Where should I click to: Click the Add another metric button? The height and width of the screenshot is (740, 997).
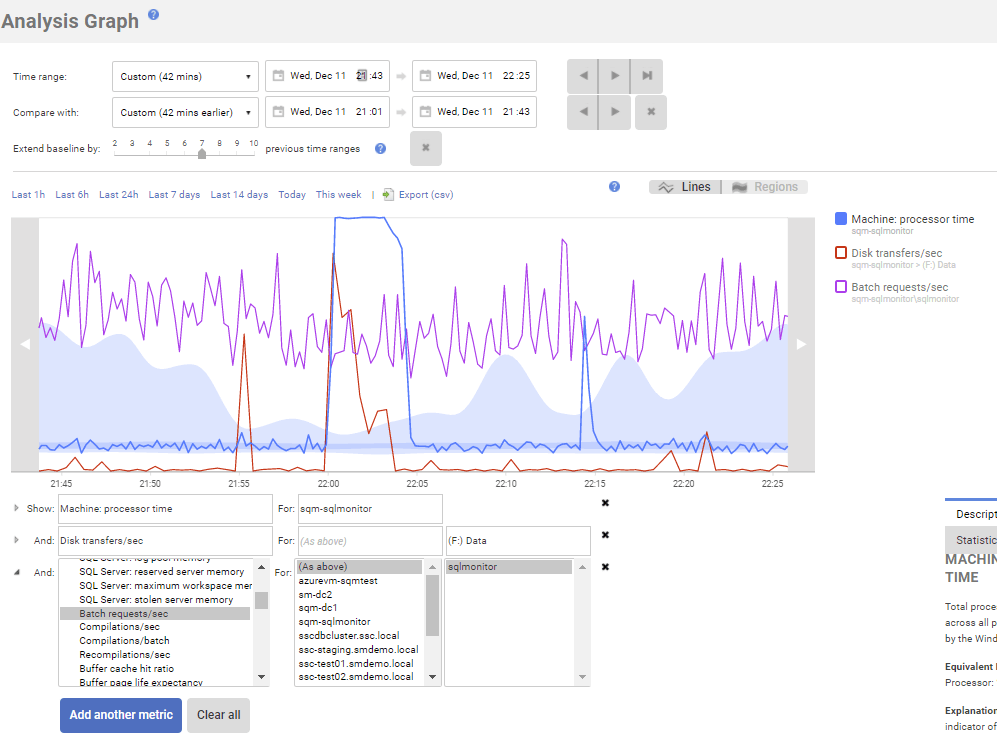[120, 715]
